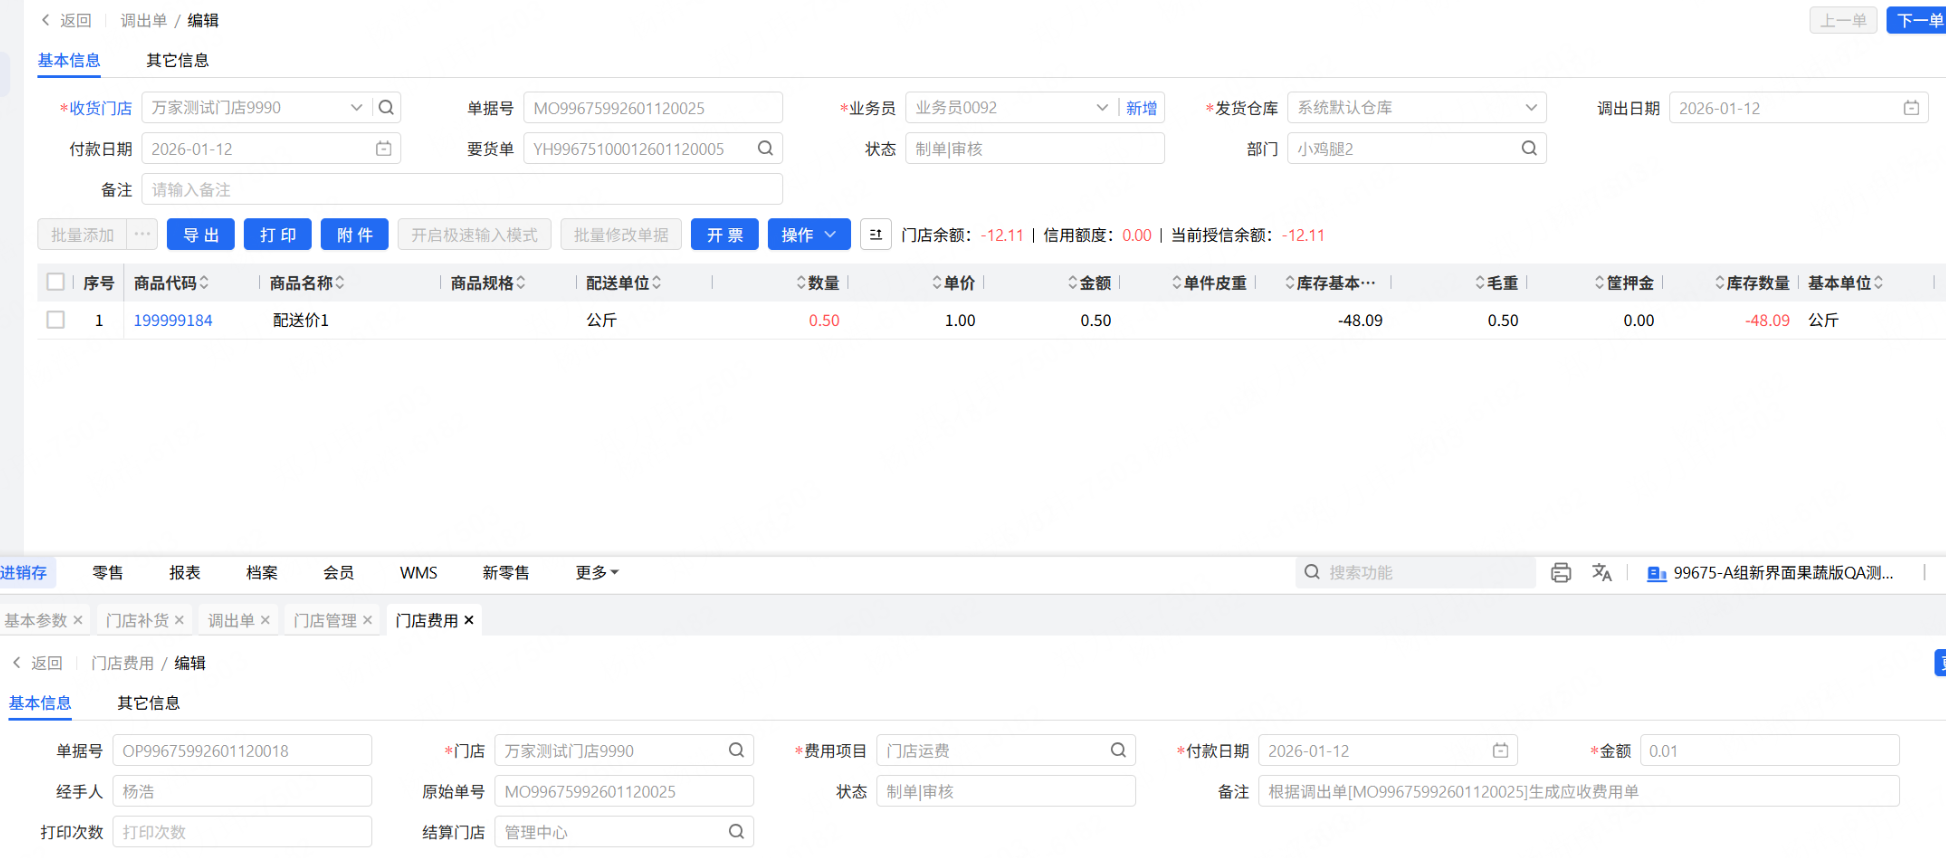This screenshot has width=1946, height=858.
Task: Click search icon in 门店 field of 门店费用
Action: coord(736,751)
